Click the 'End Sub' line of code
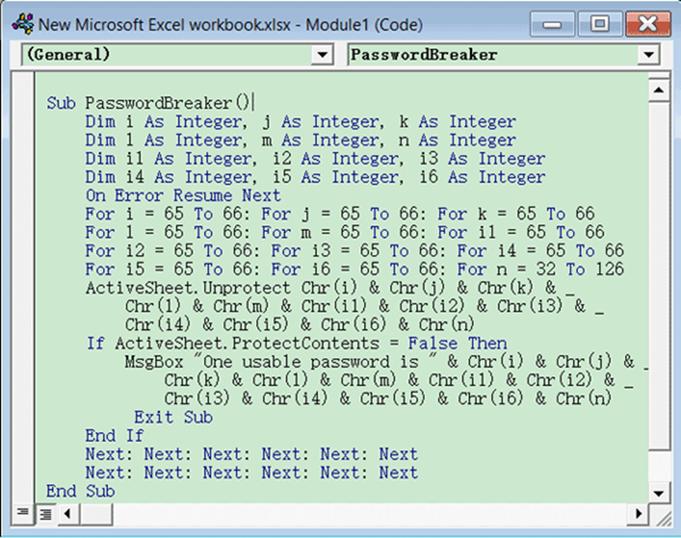 point(80,491)
